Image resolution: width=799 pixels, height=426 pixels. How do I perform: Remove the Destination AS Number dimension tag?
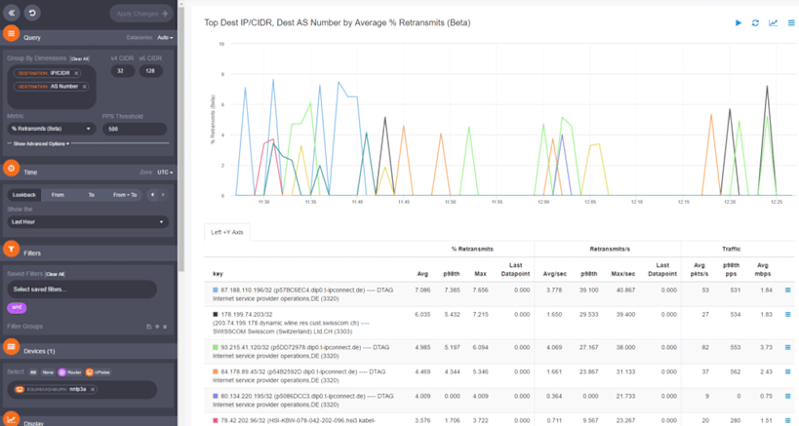(85, 87)
